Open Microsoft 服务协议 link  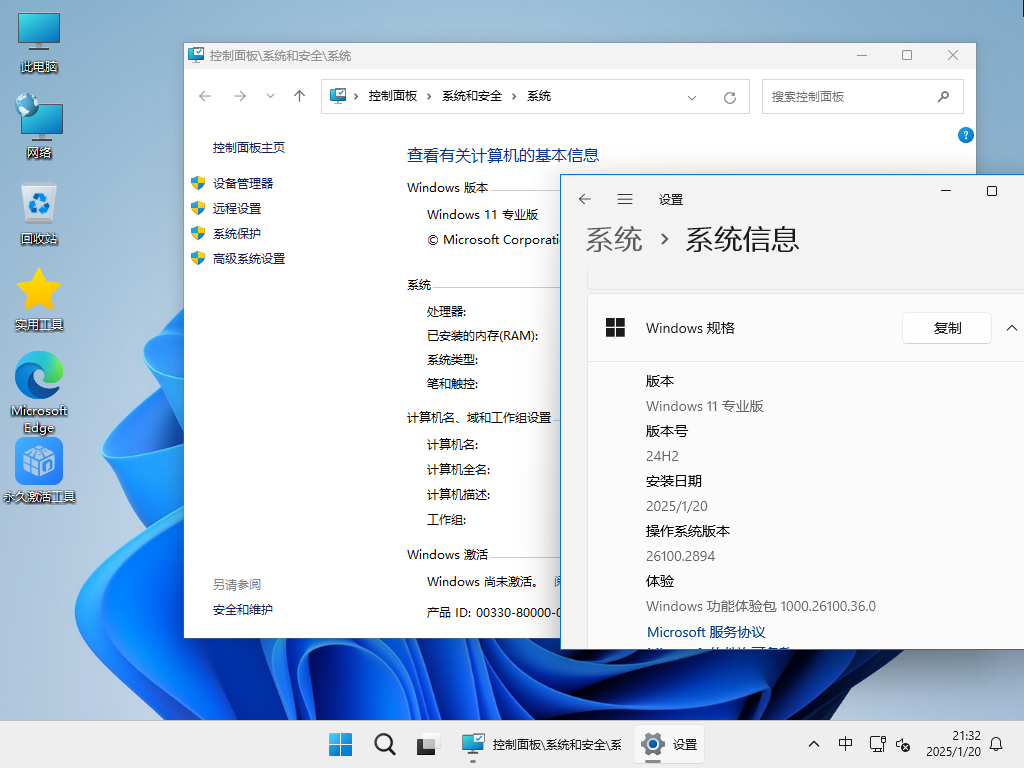706,632
